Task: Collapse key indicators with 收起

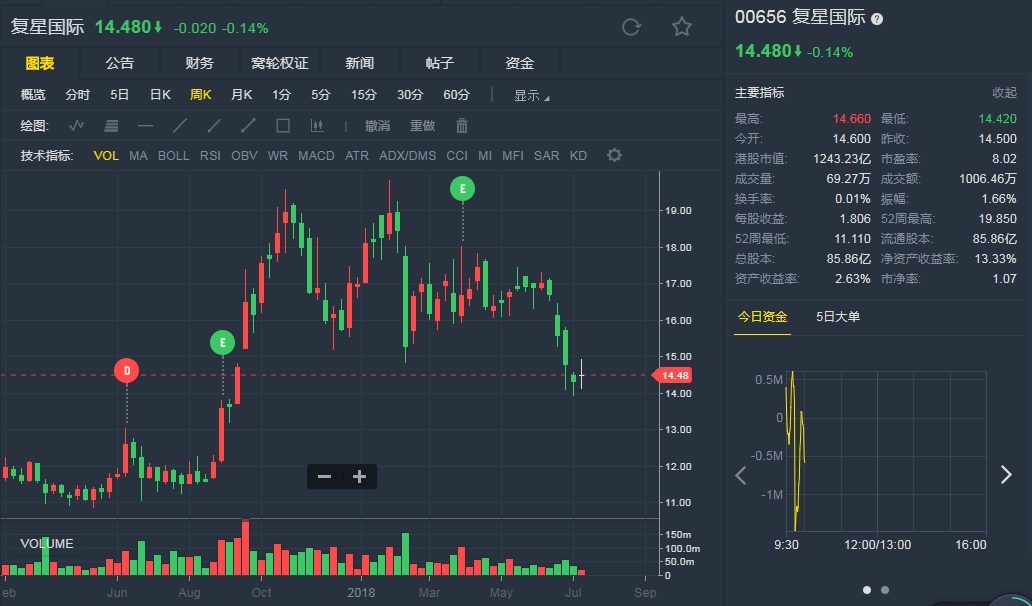Action: click(1004, 92)
